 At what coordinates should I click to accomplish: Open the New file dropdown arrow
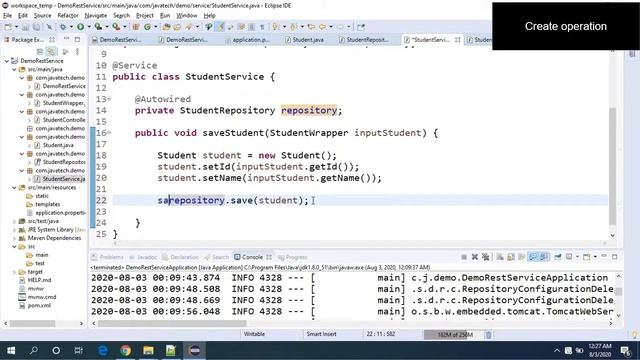tap(16, 27)
